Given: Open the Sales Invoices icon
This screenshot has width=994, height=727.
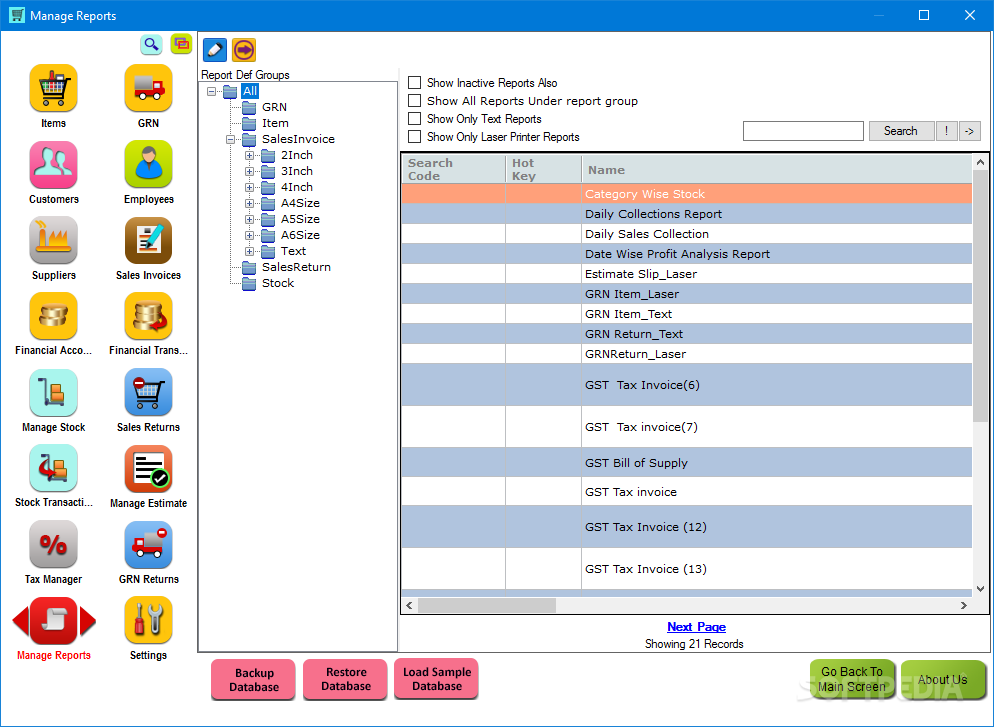Looking at the screenshot, I should click(x=148, y=240).
